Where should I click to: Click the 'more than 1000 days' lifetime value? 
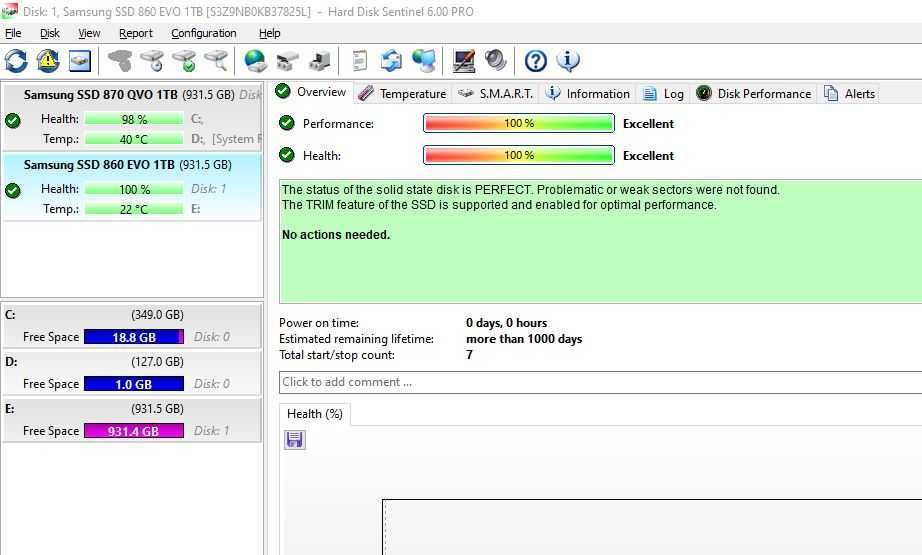point(524,339)
